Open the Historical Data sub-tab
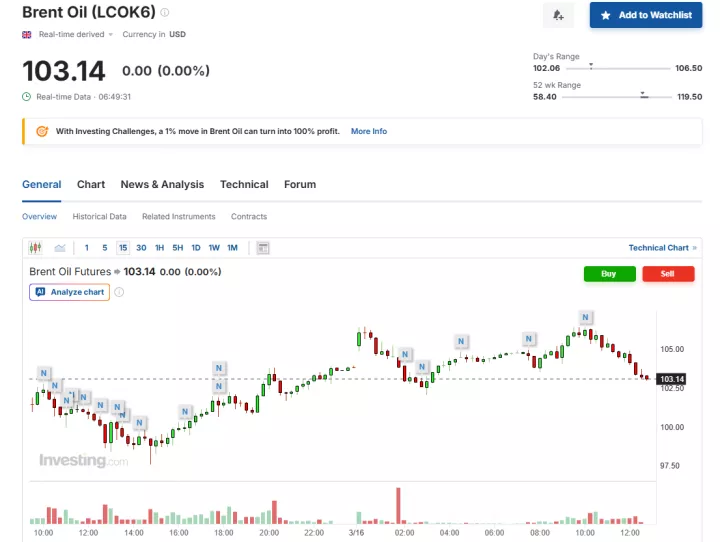The height and width of the screenshot is (542, 720). pyautogui.click(x=99, y=216)
